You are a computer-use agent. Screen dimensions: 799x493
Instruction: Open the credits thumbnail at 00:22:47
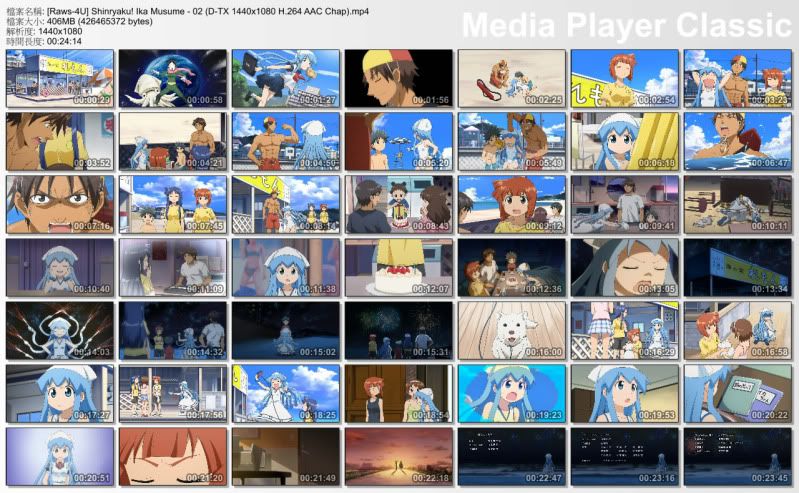(x=512, y=456)
